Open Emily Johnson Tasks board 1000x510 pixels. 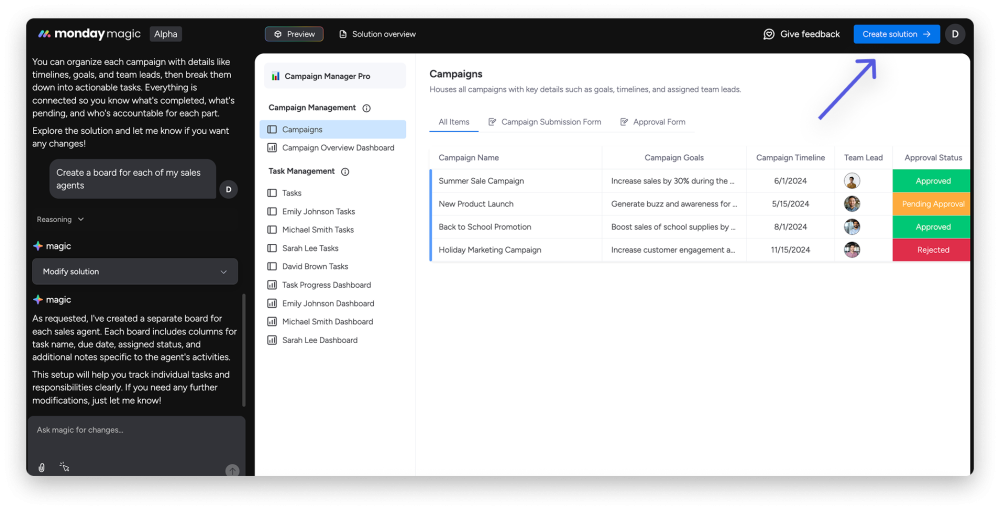tap(319, 211)
